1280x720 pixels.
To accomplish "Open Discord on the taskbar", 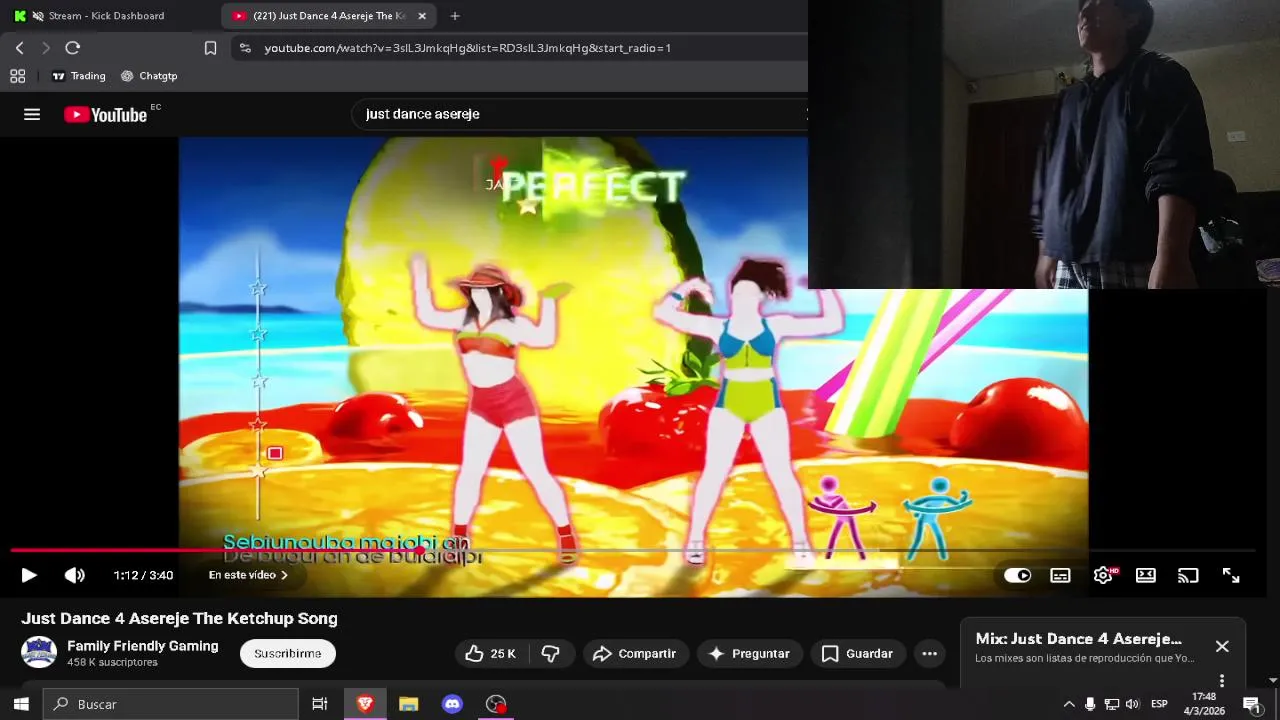I will coord(452,704).
